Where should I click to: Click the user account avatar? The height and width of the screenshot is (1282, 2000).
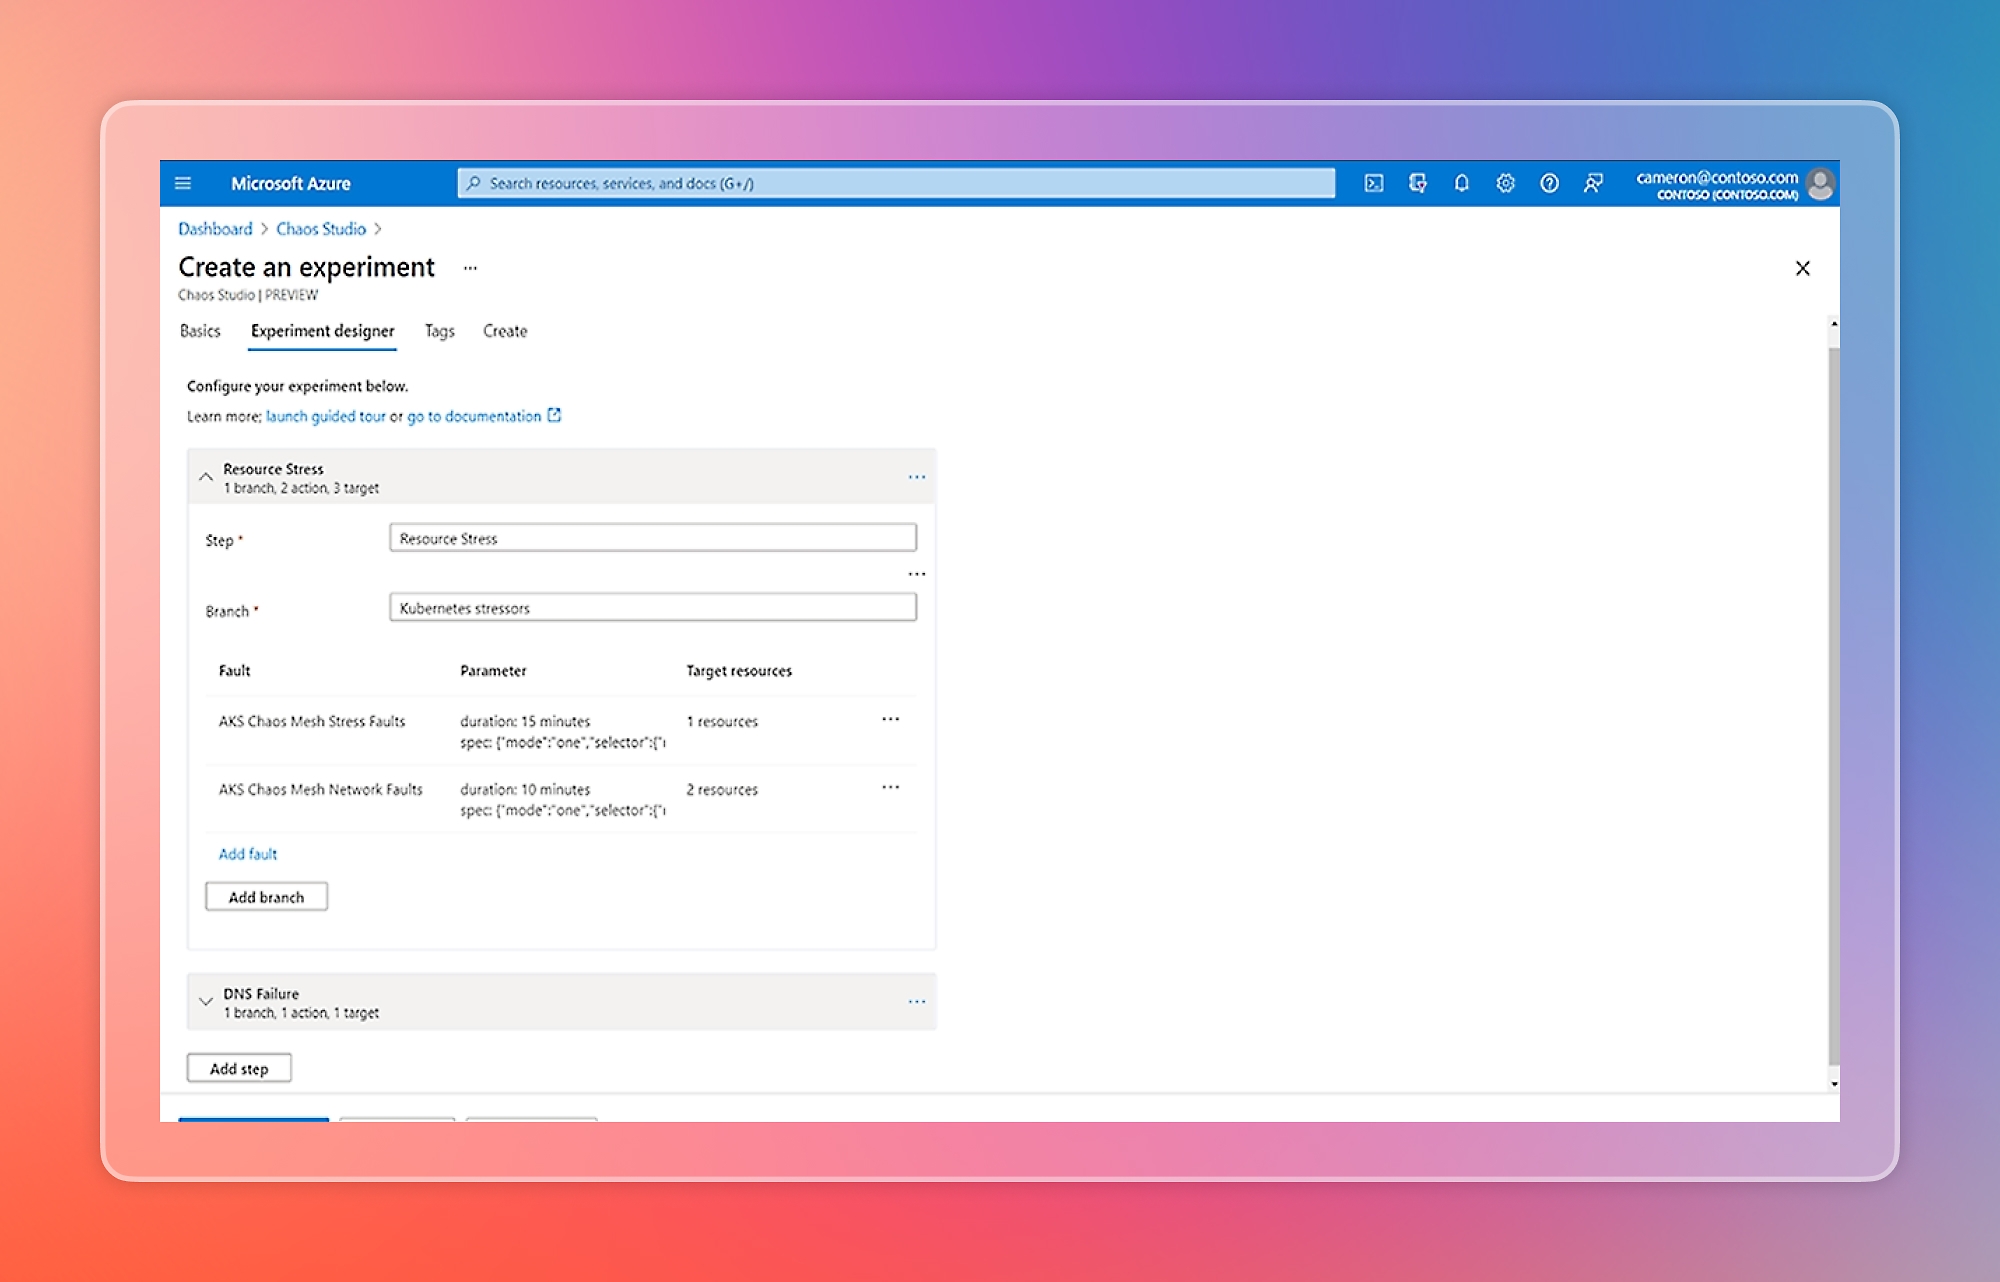pyautogui.click(x=1821, y=184)
